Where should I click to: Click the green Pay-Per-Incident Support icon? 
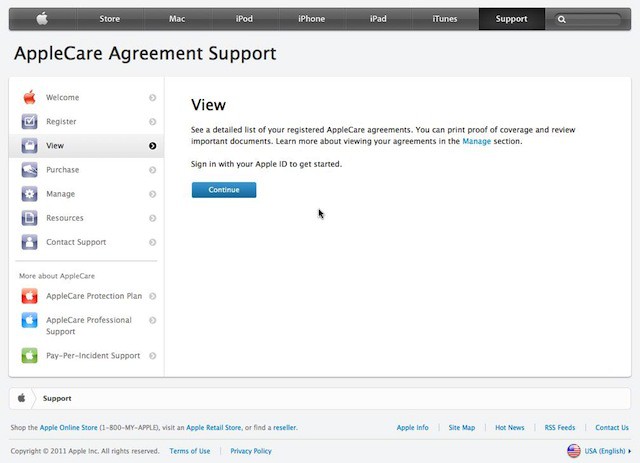pos(29,355)
